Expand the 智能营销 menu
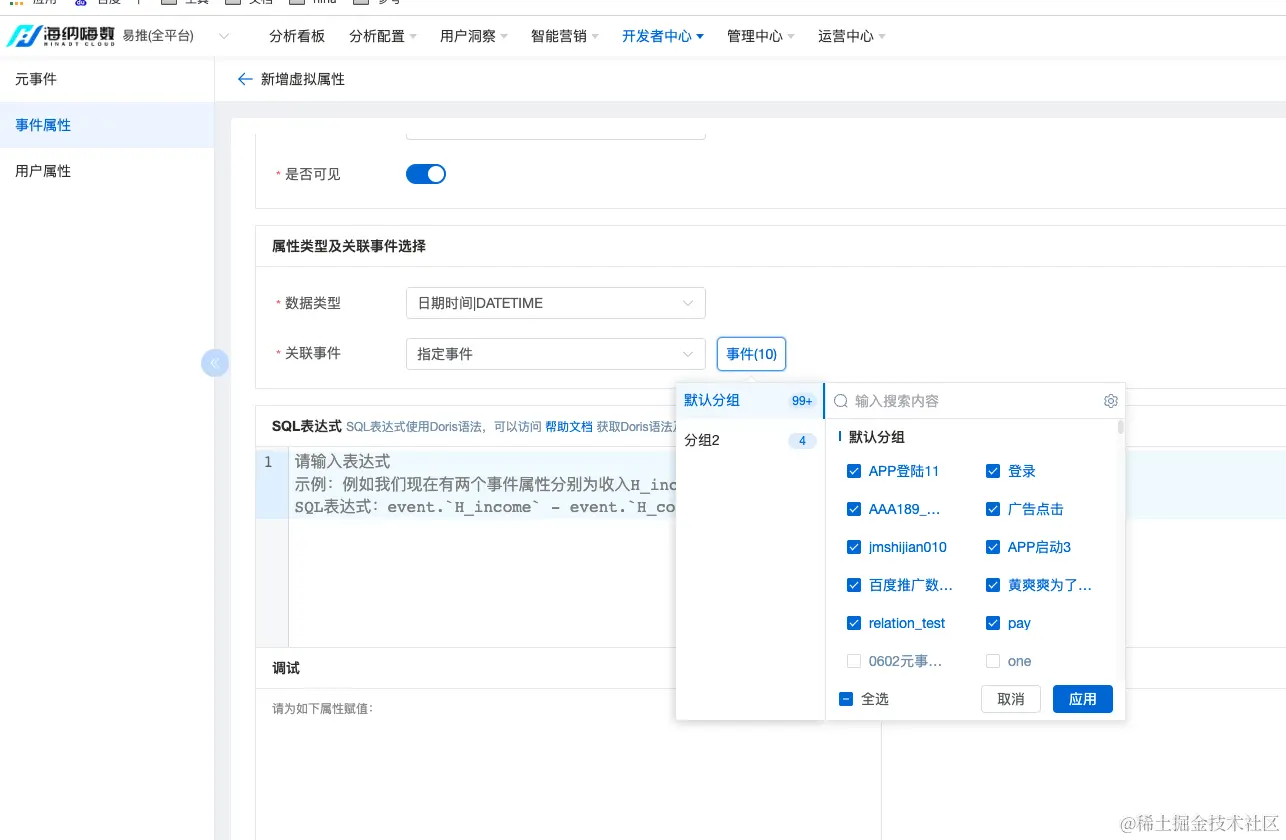This screenshot has height=840, width=1286. click(565, 36)
